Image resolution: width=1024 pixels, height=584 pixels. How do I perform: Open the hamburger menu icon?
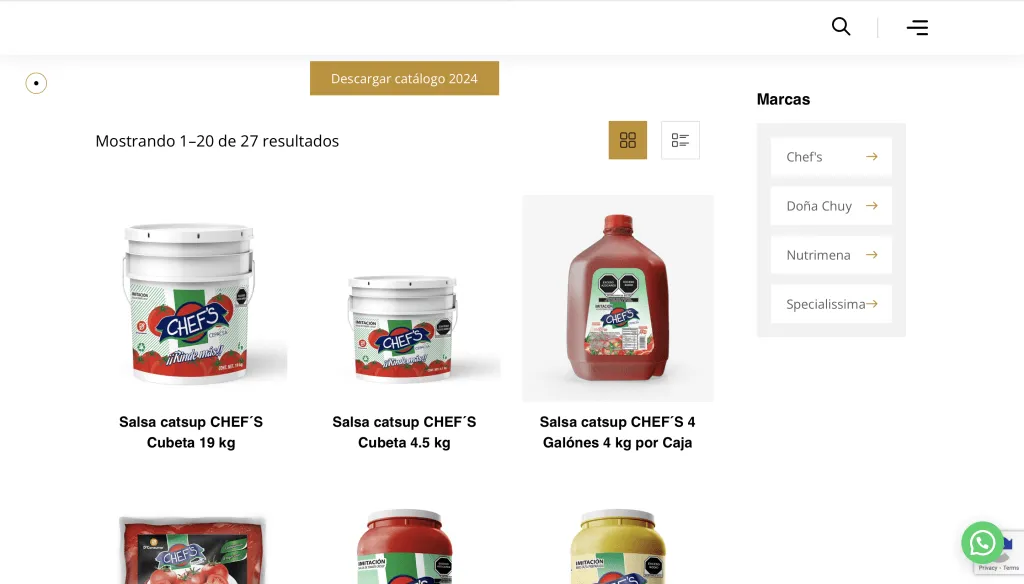pos(917,27)
